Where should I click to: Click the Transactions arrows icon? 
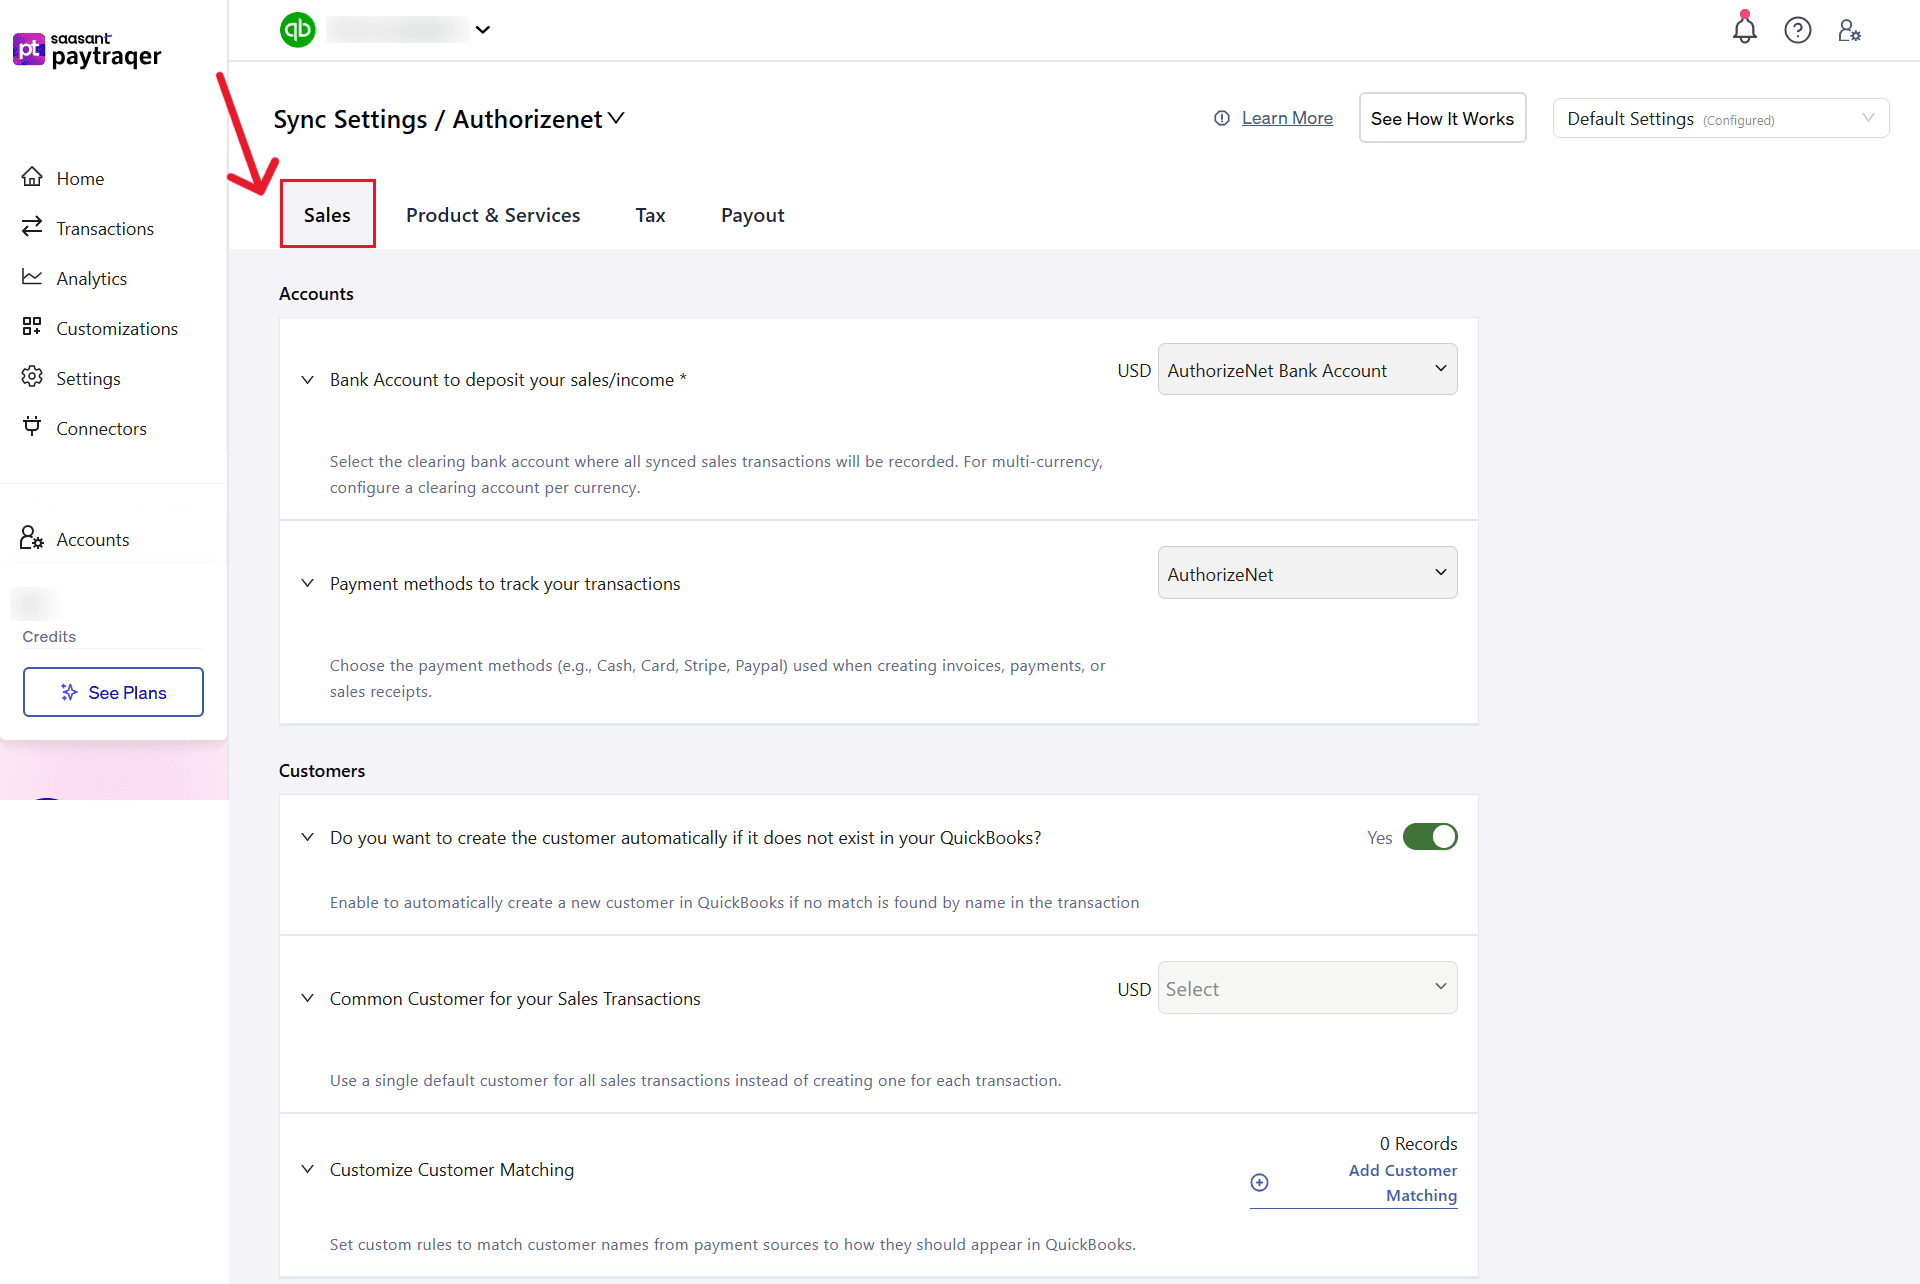click(x=33, y=227)
